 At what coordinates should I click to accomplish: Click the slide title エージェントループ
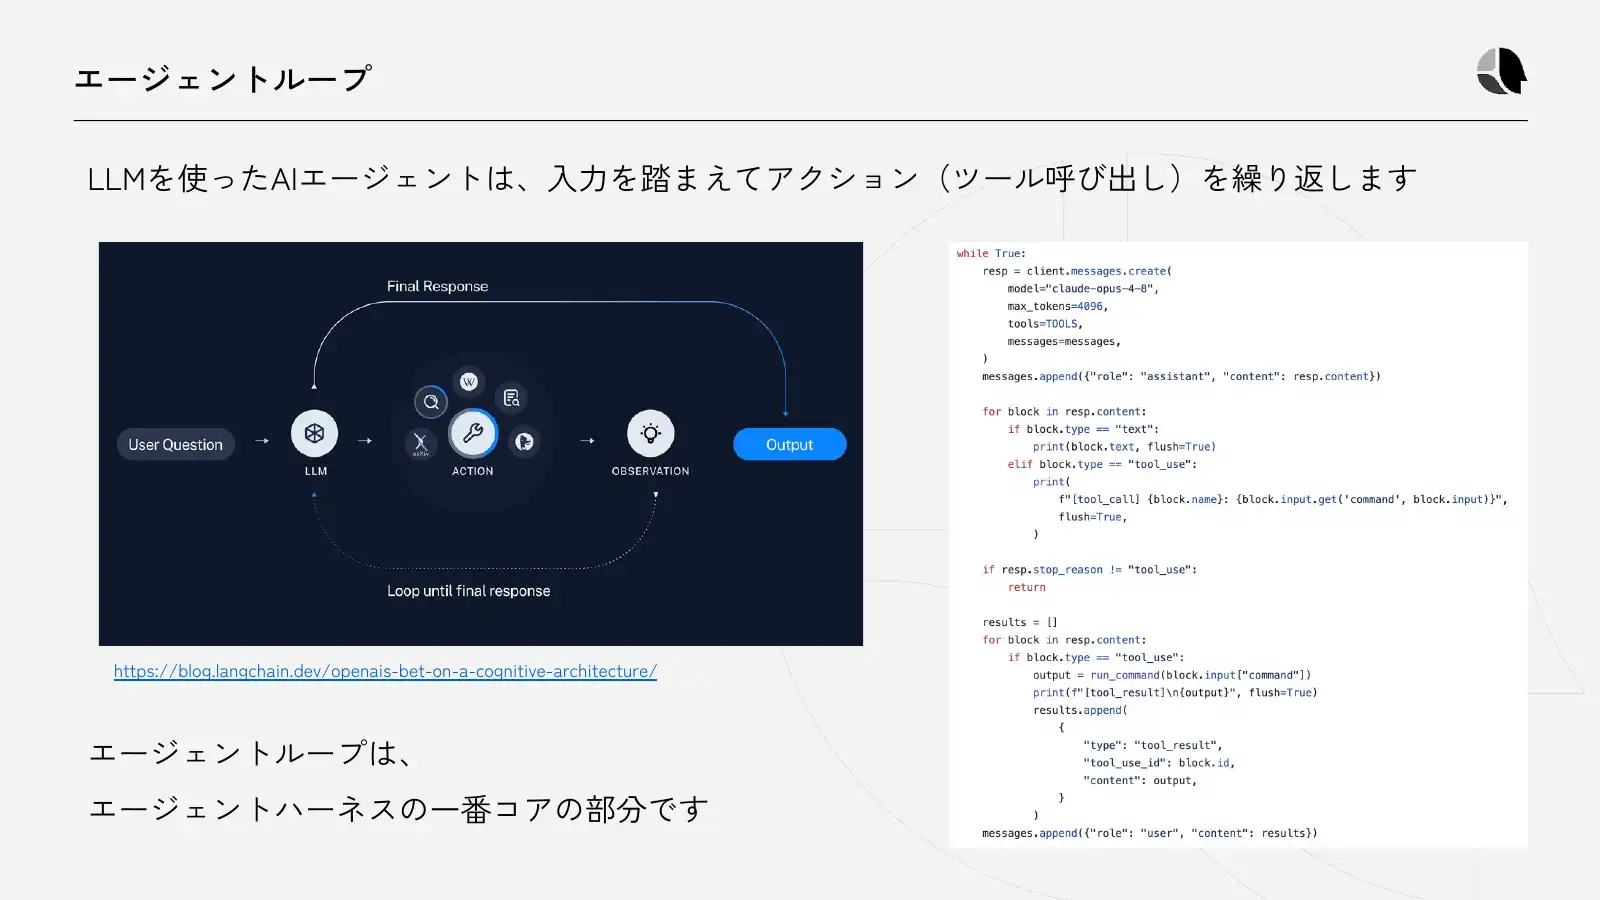(223, 78)
